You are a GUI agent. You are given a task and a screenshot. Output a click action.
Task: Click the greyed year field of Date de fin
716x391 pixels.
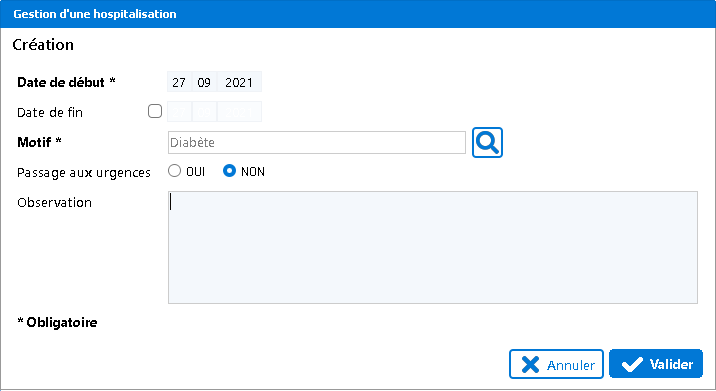click(239, 112)
